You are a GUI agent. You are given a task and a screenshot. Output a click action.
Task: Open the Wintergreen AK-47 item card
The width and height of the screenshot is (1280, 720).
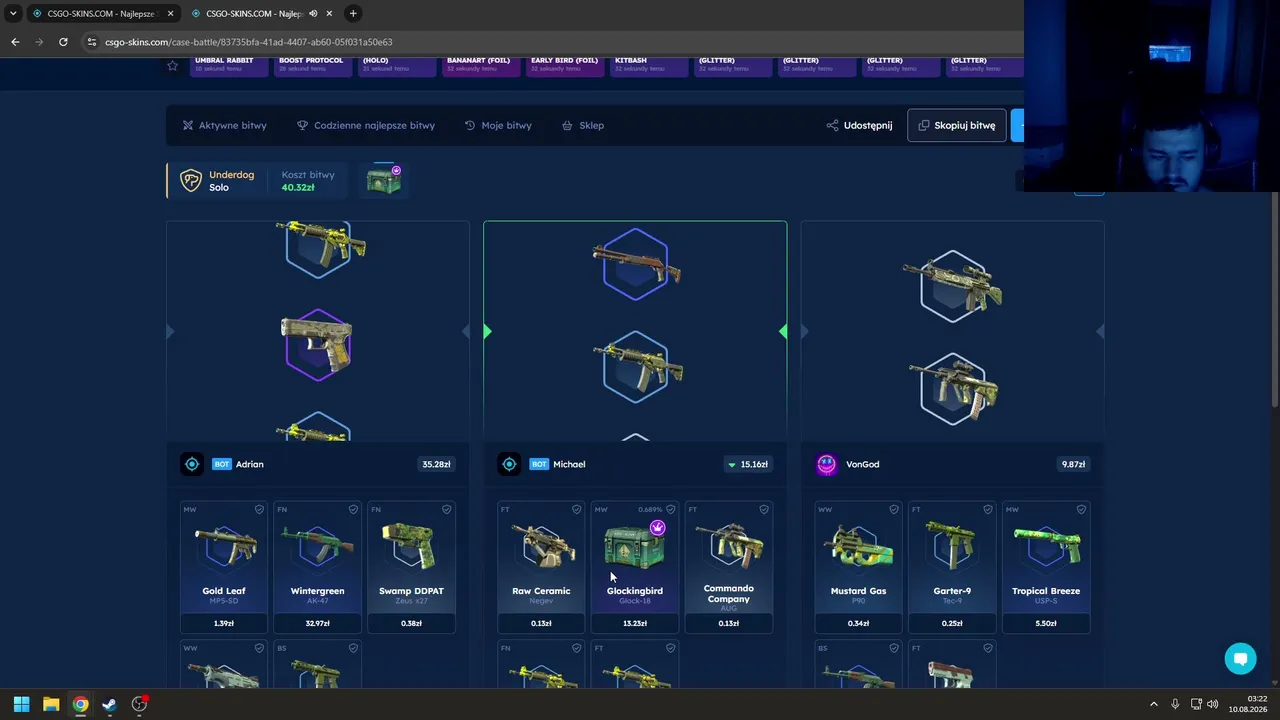(x=317, y=567)
